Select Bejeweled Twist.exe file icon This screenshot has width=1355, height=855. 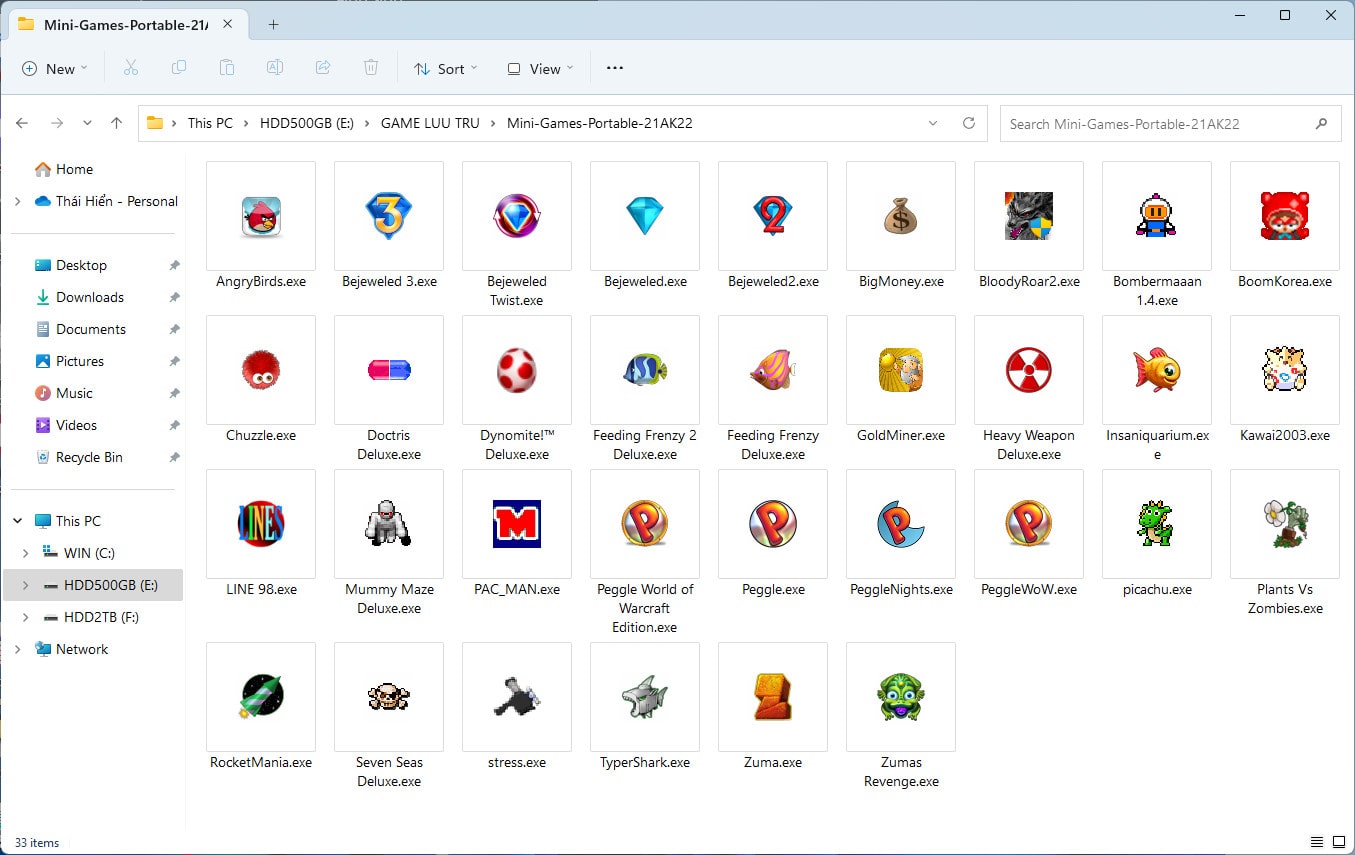517,216
